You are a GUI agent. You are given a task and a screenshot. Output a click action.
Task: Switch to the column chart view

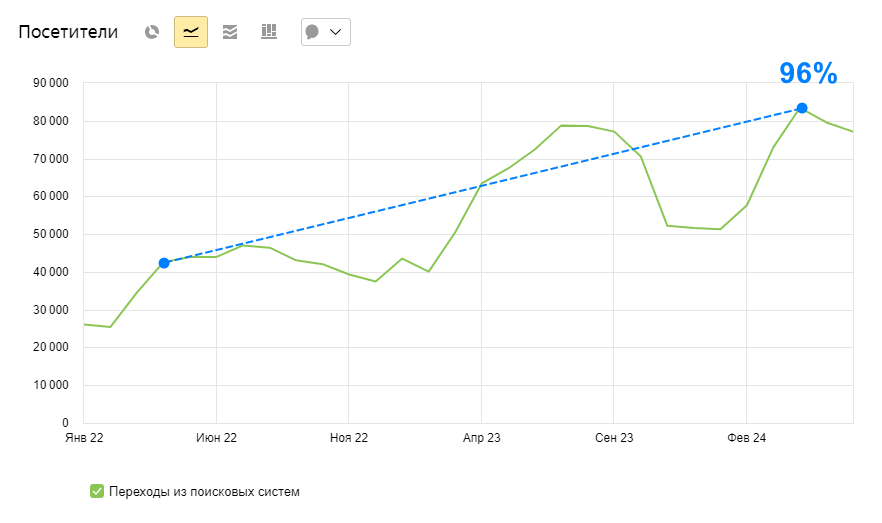(x=268, y=32)
